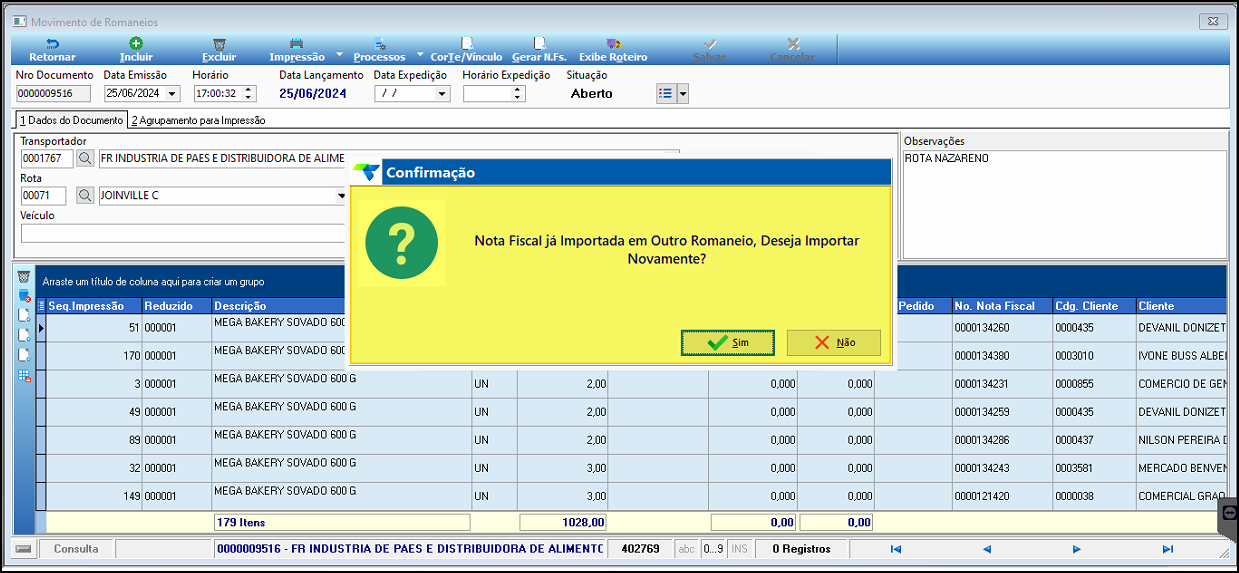Click the trash icon in grid side toolbar
This screenshot has width=1239, height=573.
point(24,277)
